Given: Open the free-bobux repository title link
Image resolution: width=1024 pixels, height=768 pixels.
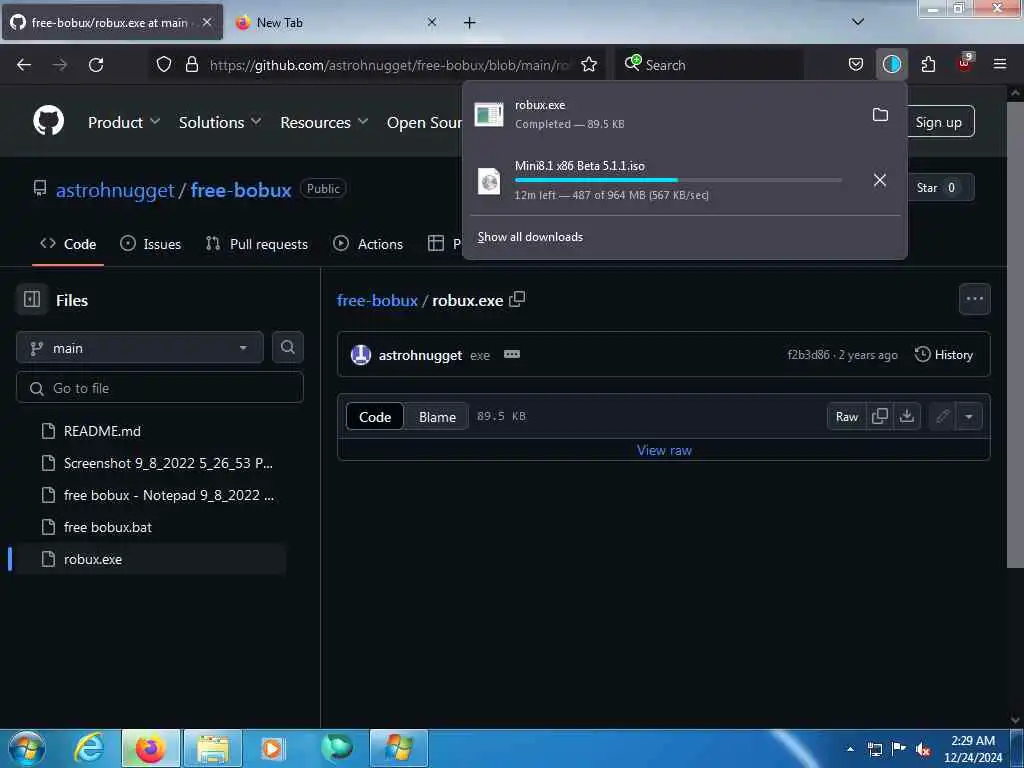Looking at the screenshot, I should 241,190.
